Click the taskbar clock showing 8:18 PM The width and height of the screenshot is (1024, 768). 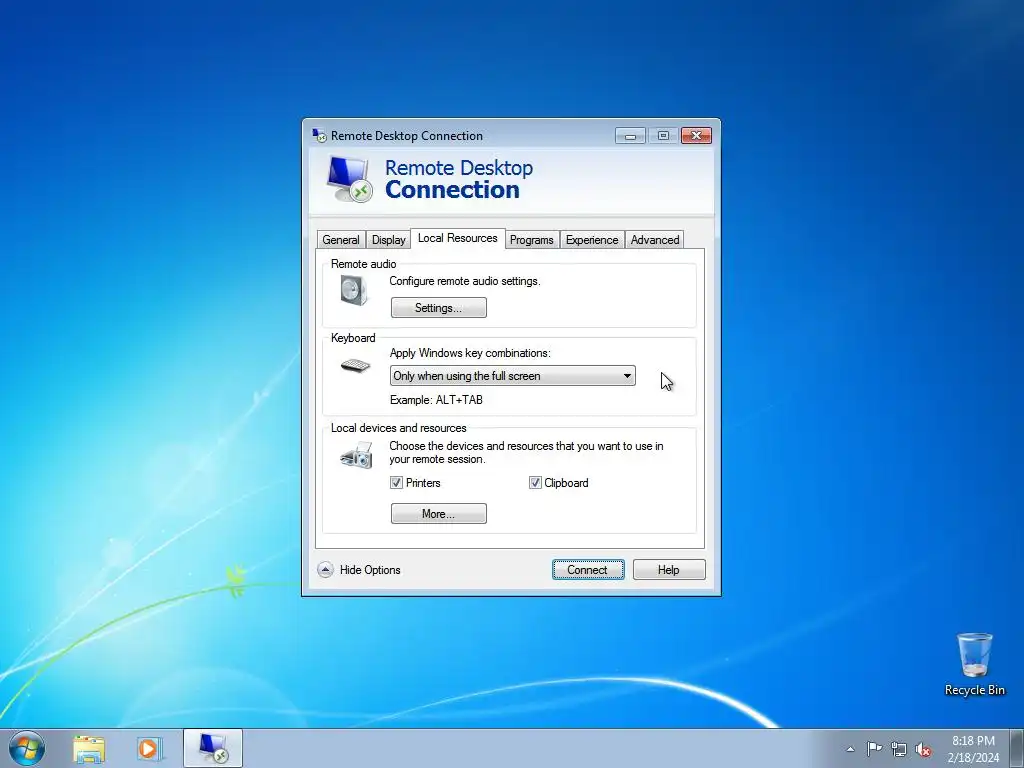point(973,749)
